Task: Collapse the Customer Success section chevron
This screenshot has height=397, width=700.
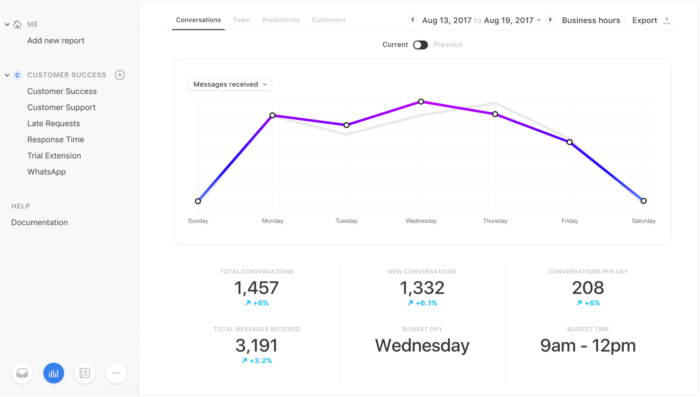Action: (7, 75)
